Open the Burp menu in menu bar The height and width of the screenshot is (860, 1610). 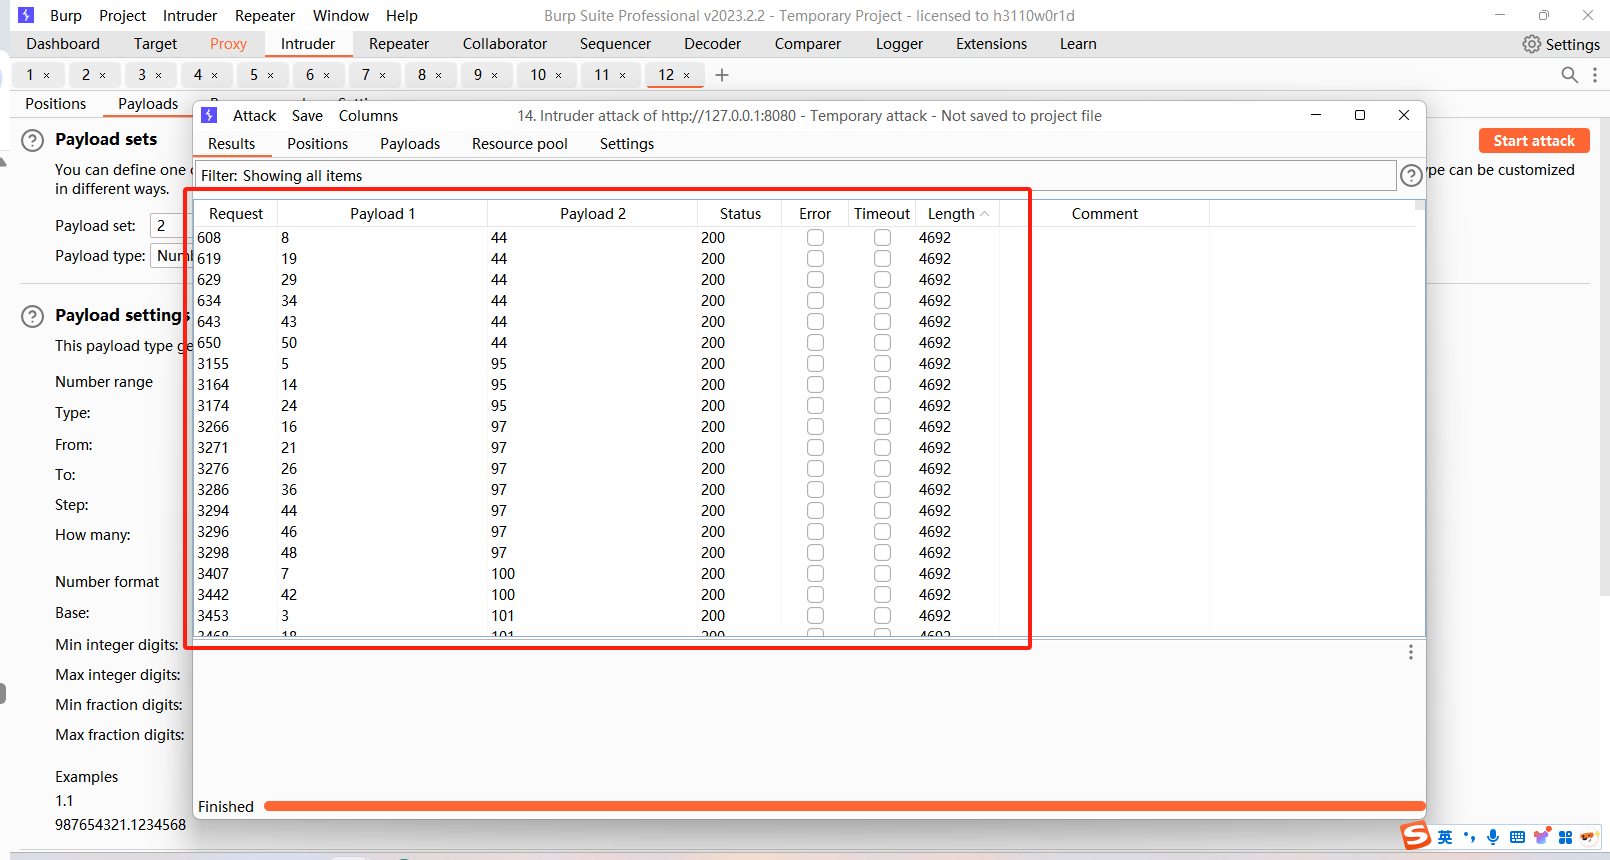pos(66,16)
